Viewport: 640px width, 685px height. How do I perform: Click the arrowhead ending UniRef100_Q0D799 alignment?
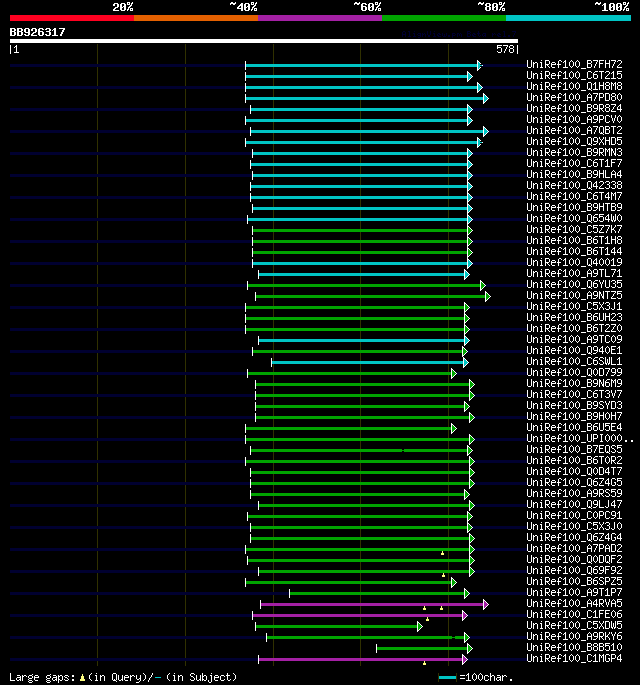point(453,374)
